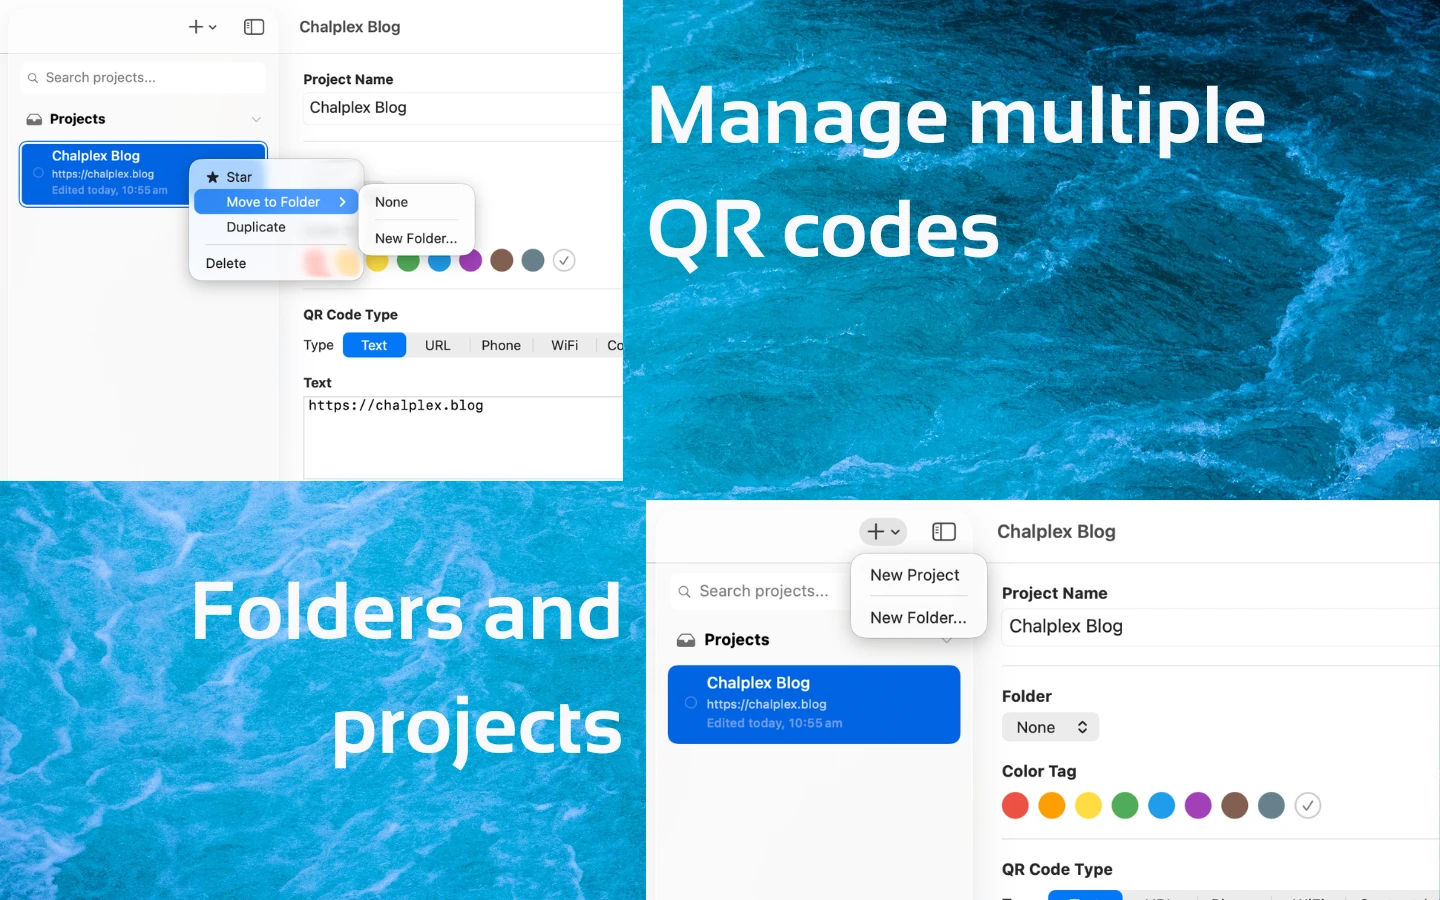Select the Text segment in QR Code Type
The image size is (1440, 900).
click(373, 345)
